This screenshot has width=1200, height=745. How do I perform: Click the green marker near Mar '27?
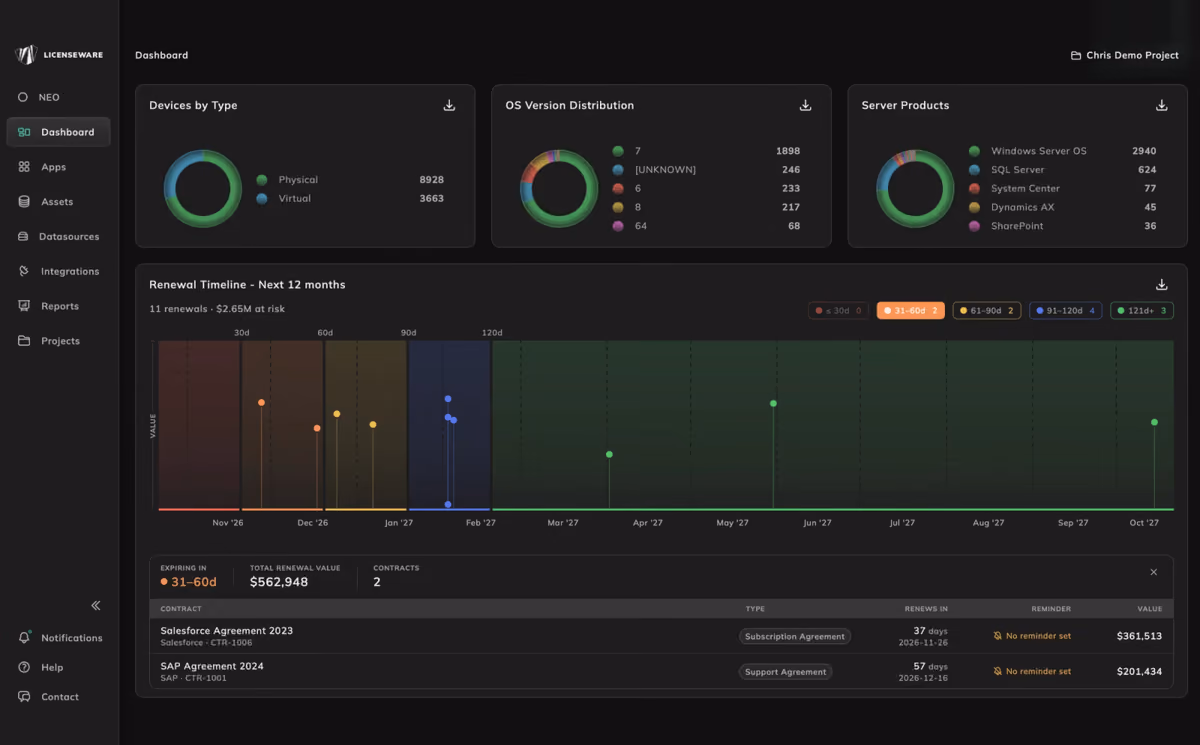(x=609, y=454)
